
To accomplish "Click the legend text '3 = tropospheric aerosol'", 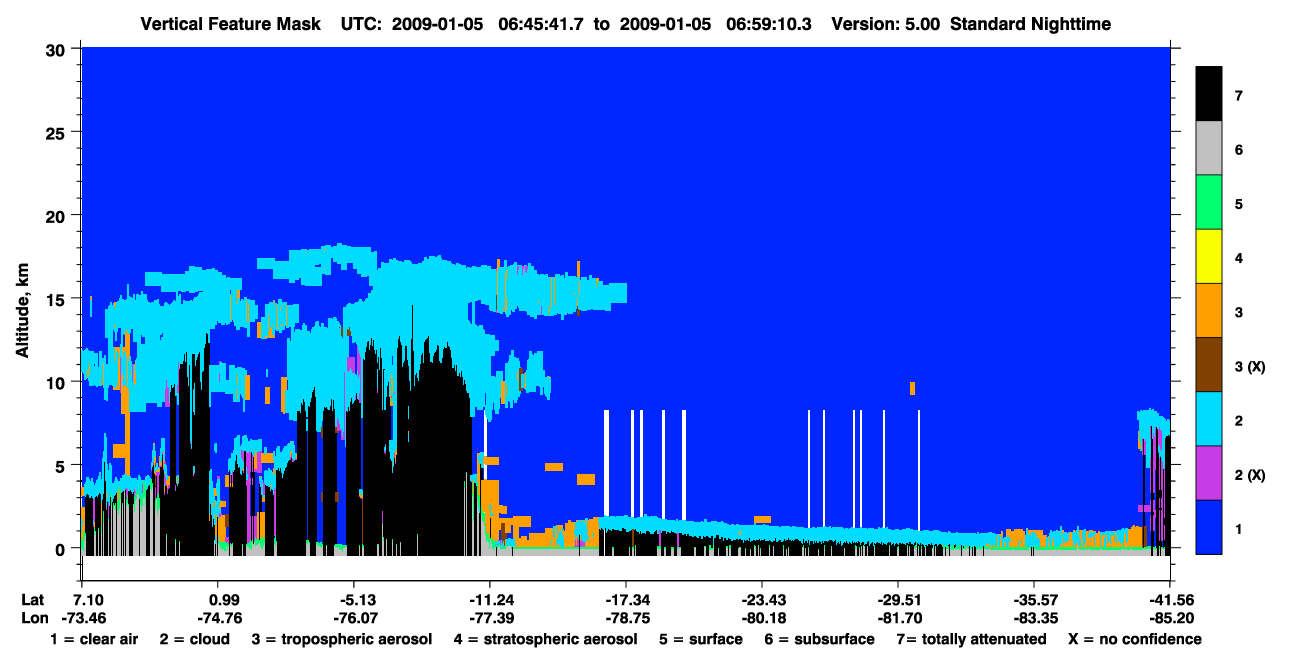I will click(341, 639).
